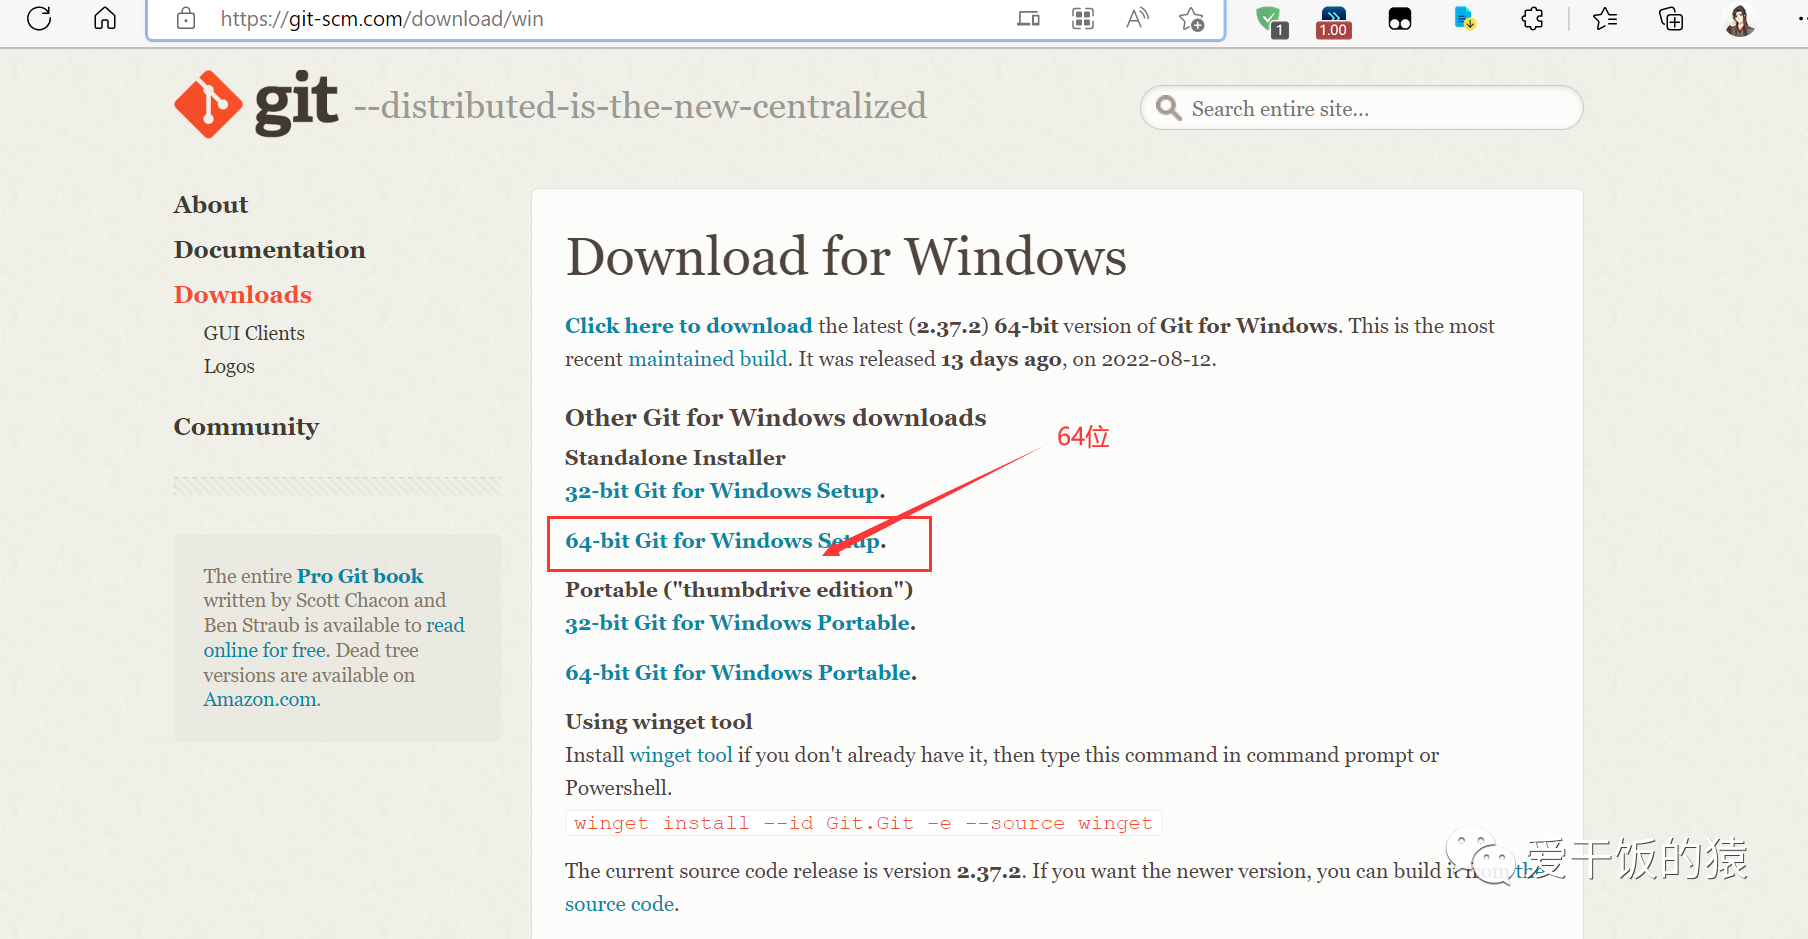This screenshot has width=1808, height=939.
Task: Open the extension showing 1.00 badge
Action: [1334, 20]
